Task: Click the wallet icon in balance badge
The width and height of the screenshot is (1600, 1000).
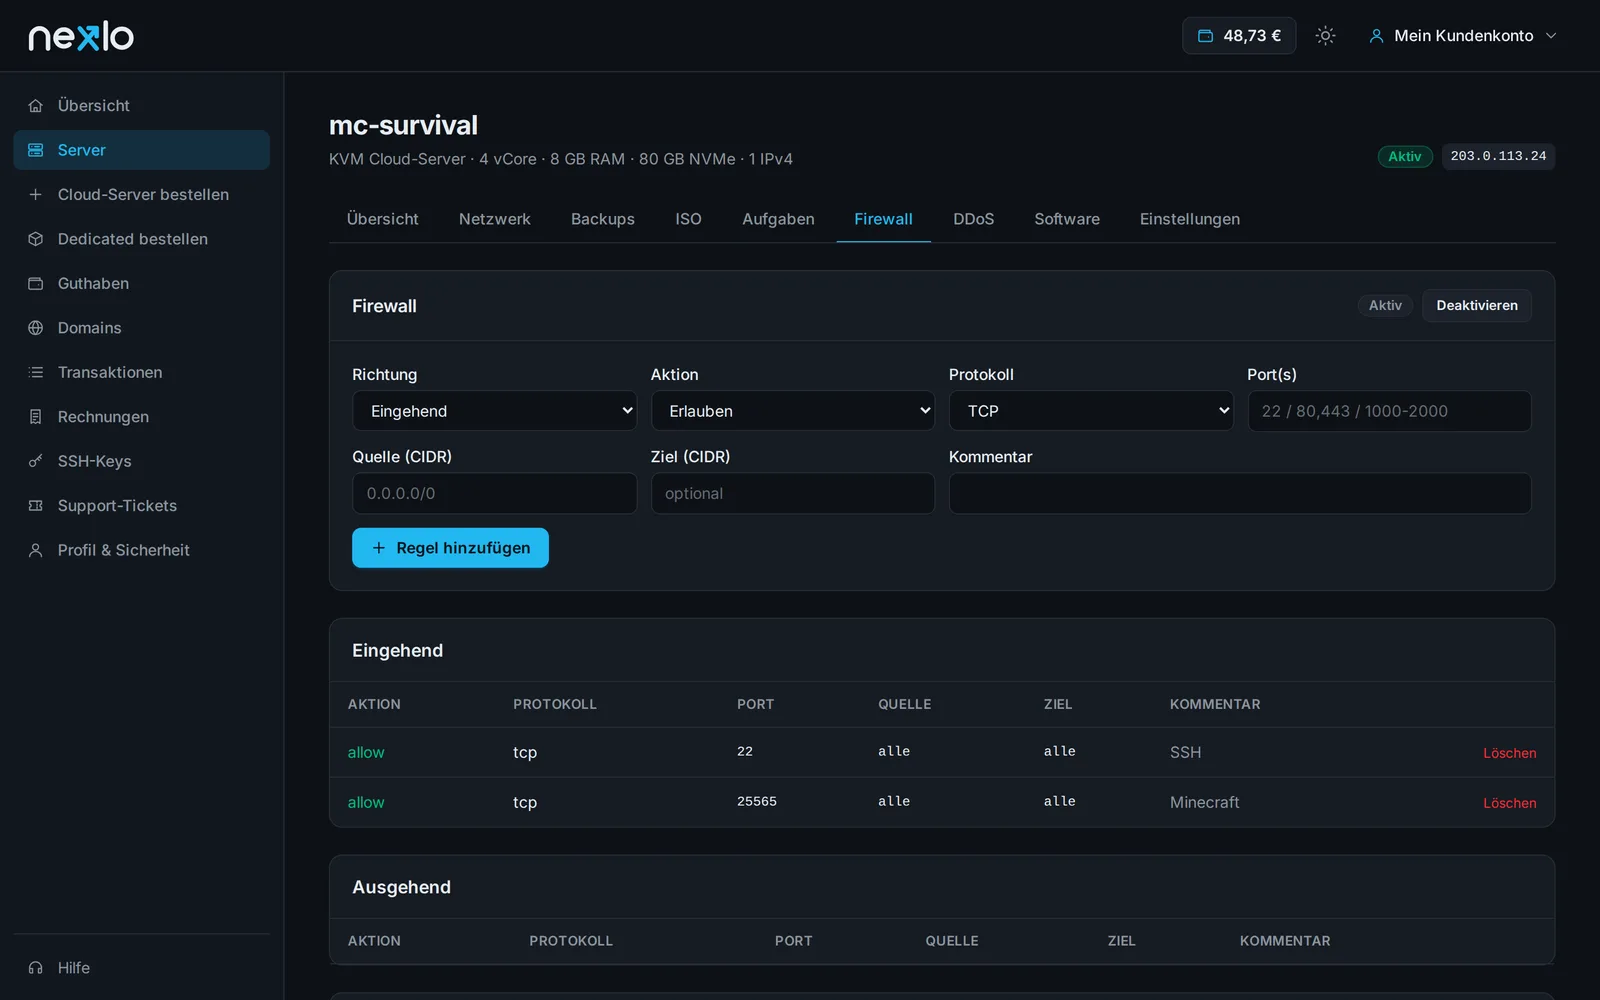Action: click(x=1206, y=36)
